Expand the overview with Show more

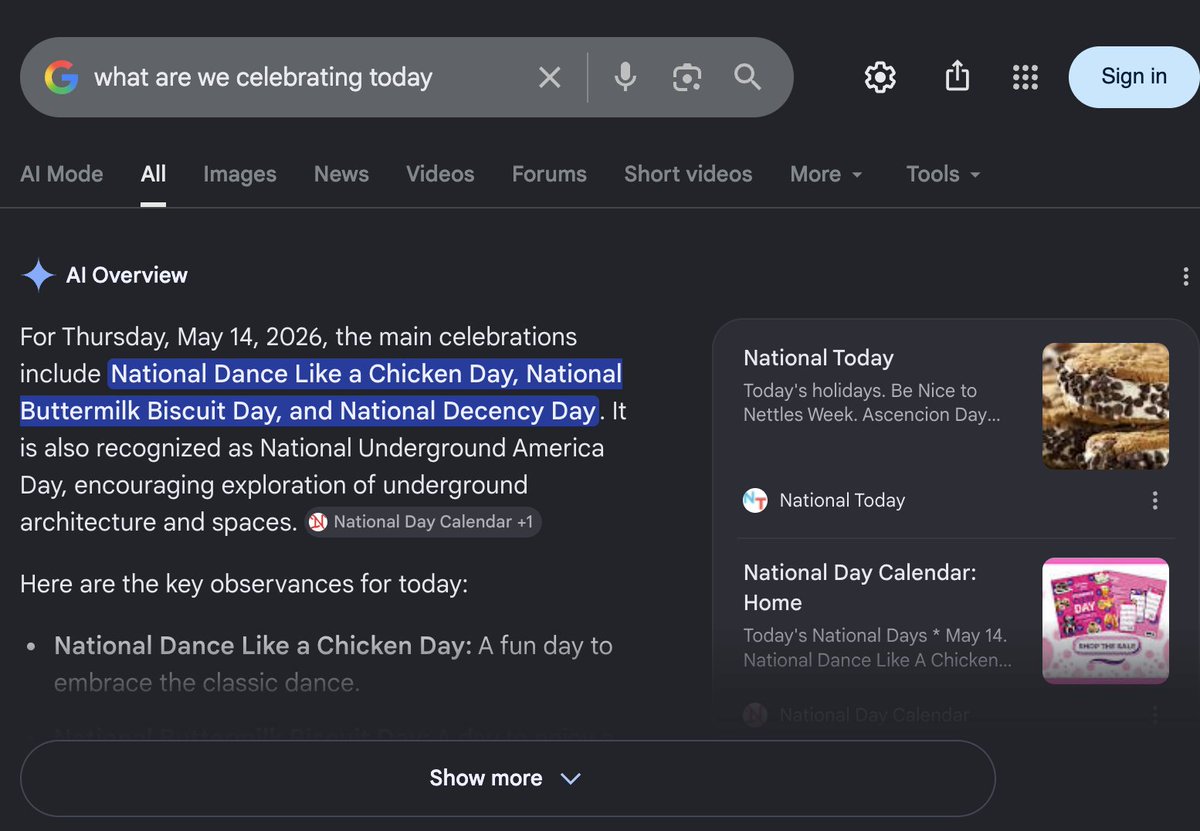[507, 778]
